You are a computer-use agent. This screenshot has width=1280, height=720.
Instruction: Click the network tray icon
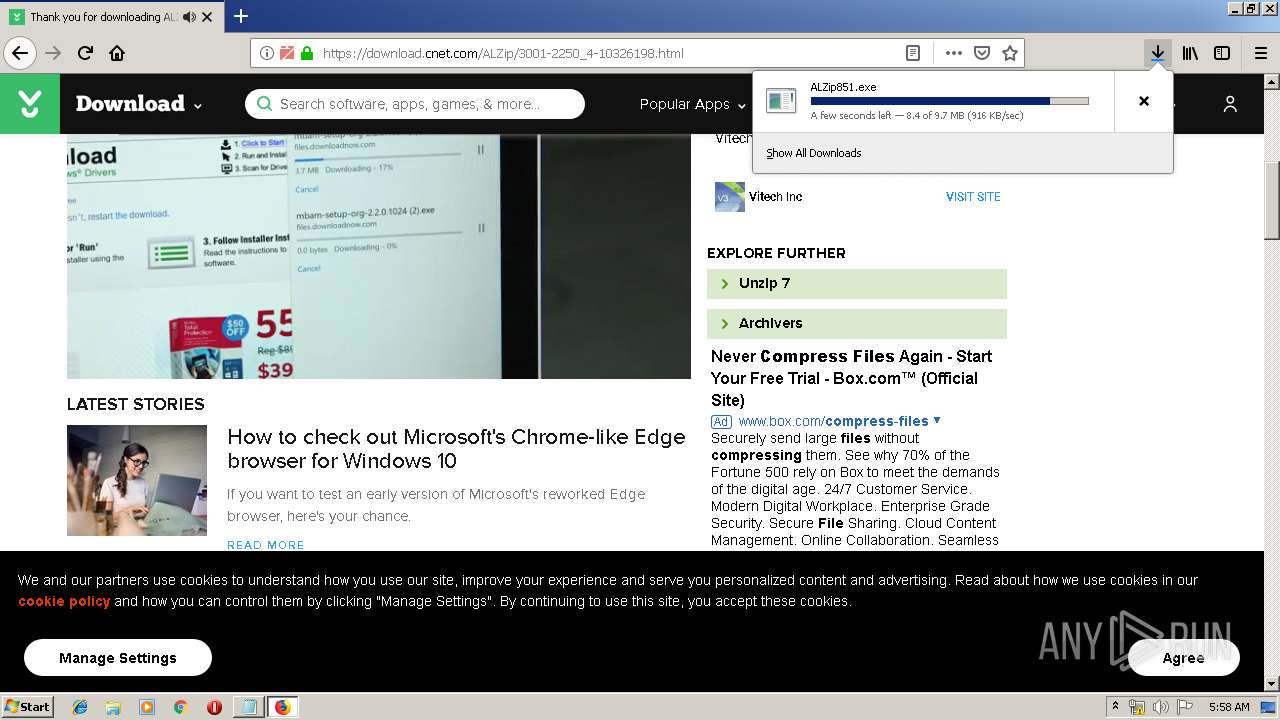(x=1137, y=707)
